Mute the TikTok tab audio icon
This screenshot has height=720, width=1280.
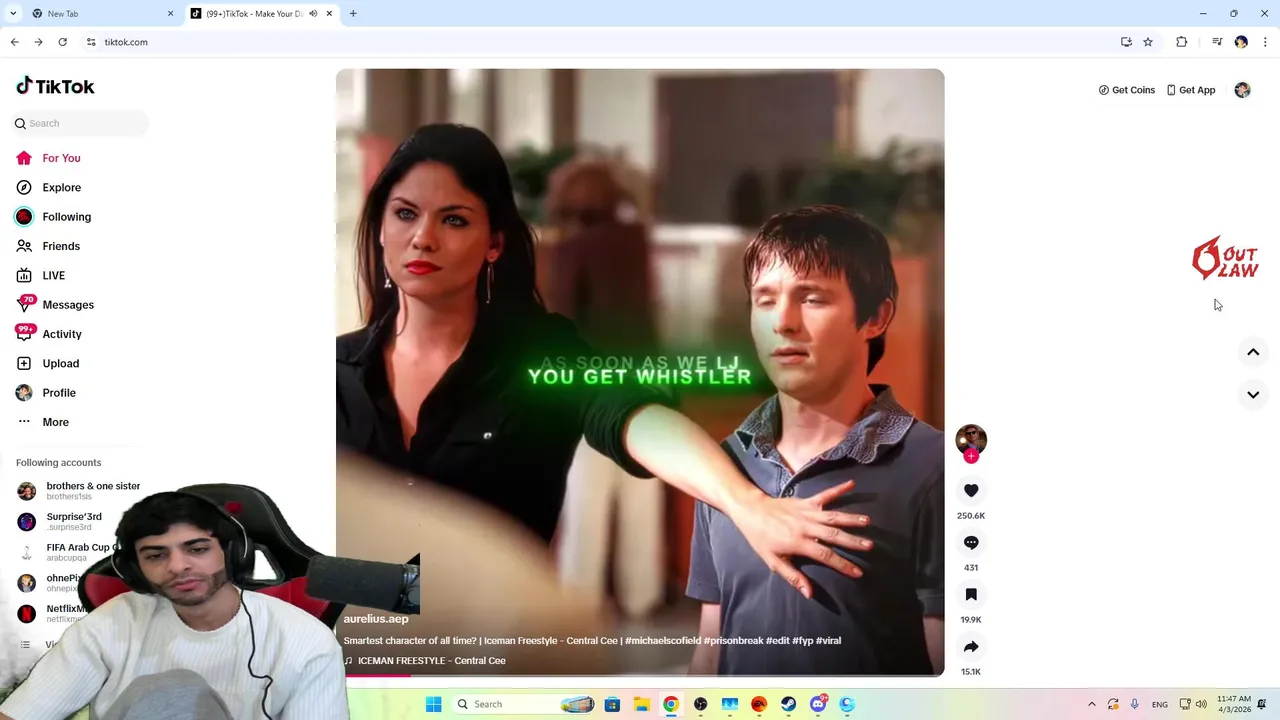click(313, 14)
